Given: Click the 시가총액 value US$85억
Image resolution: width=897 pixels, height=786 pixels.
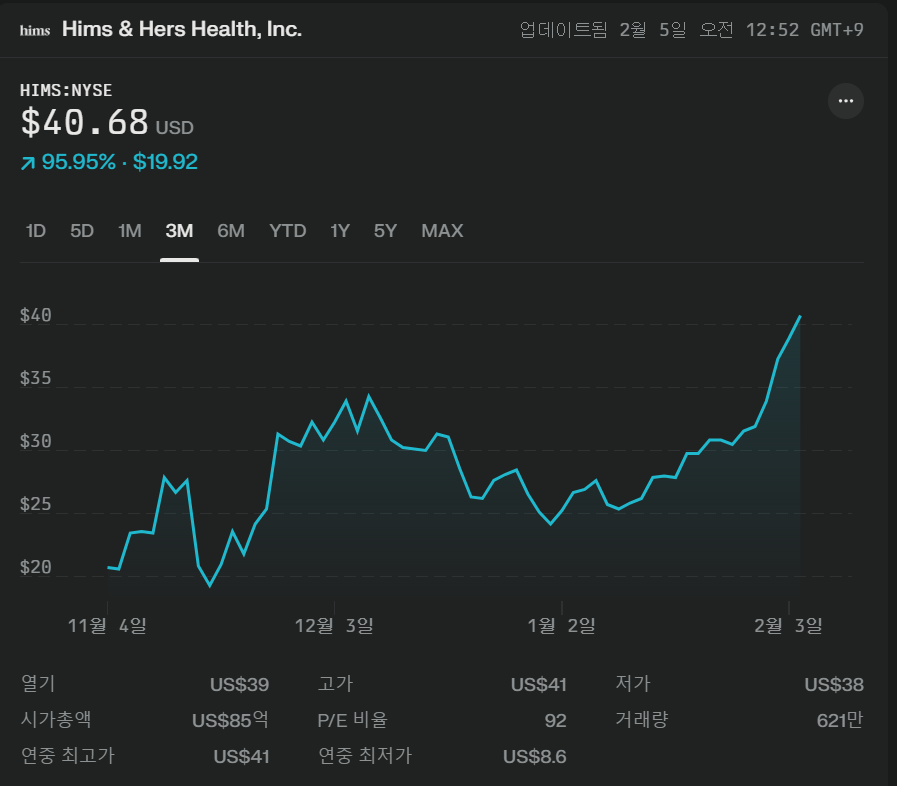Looking at the screenshot, I should click(x=230, y=720).
